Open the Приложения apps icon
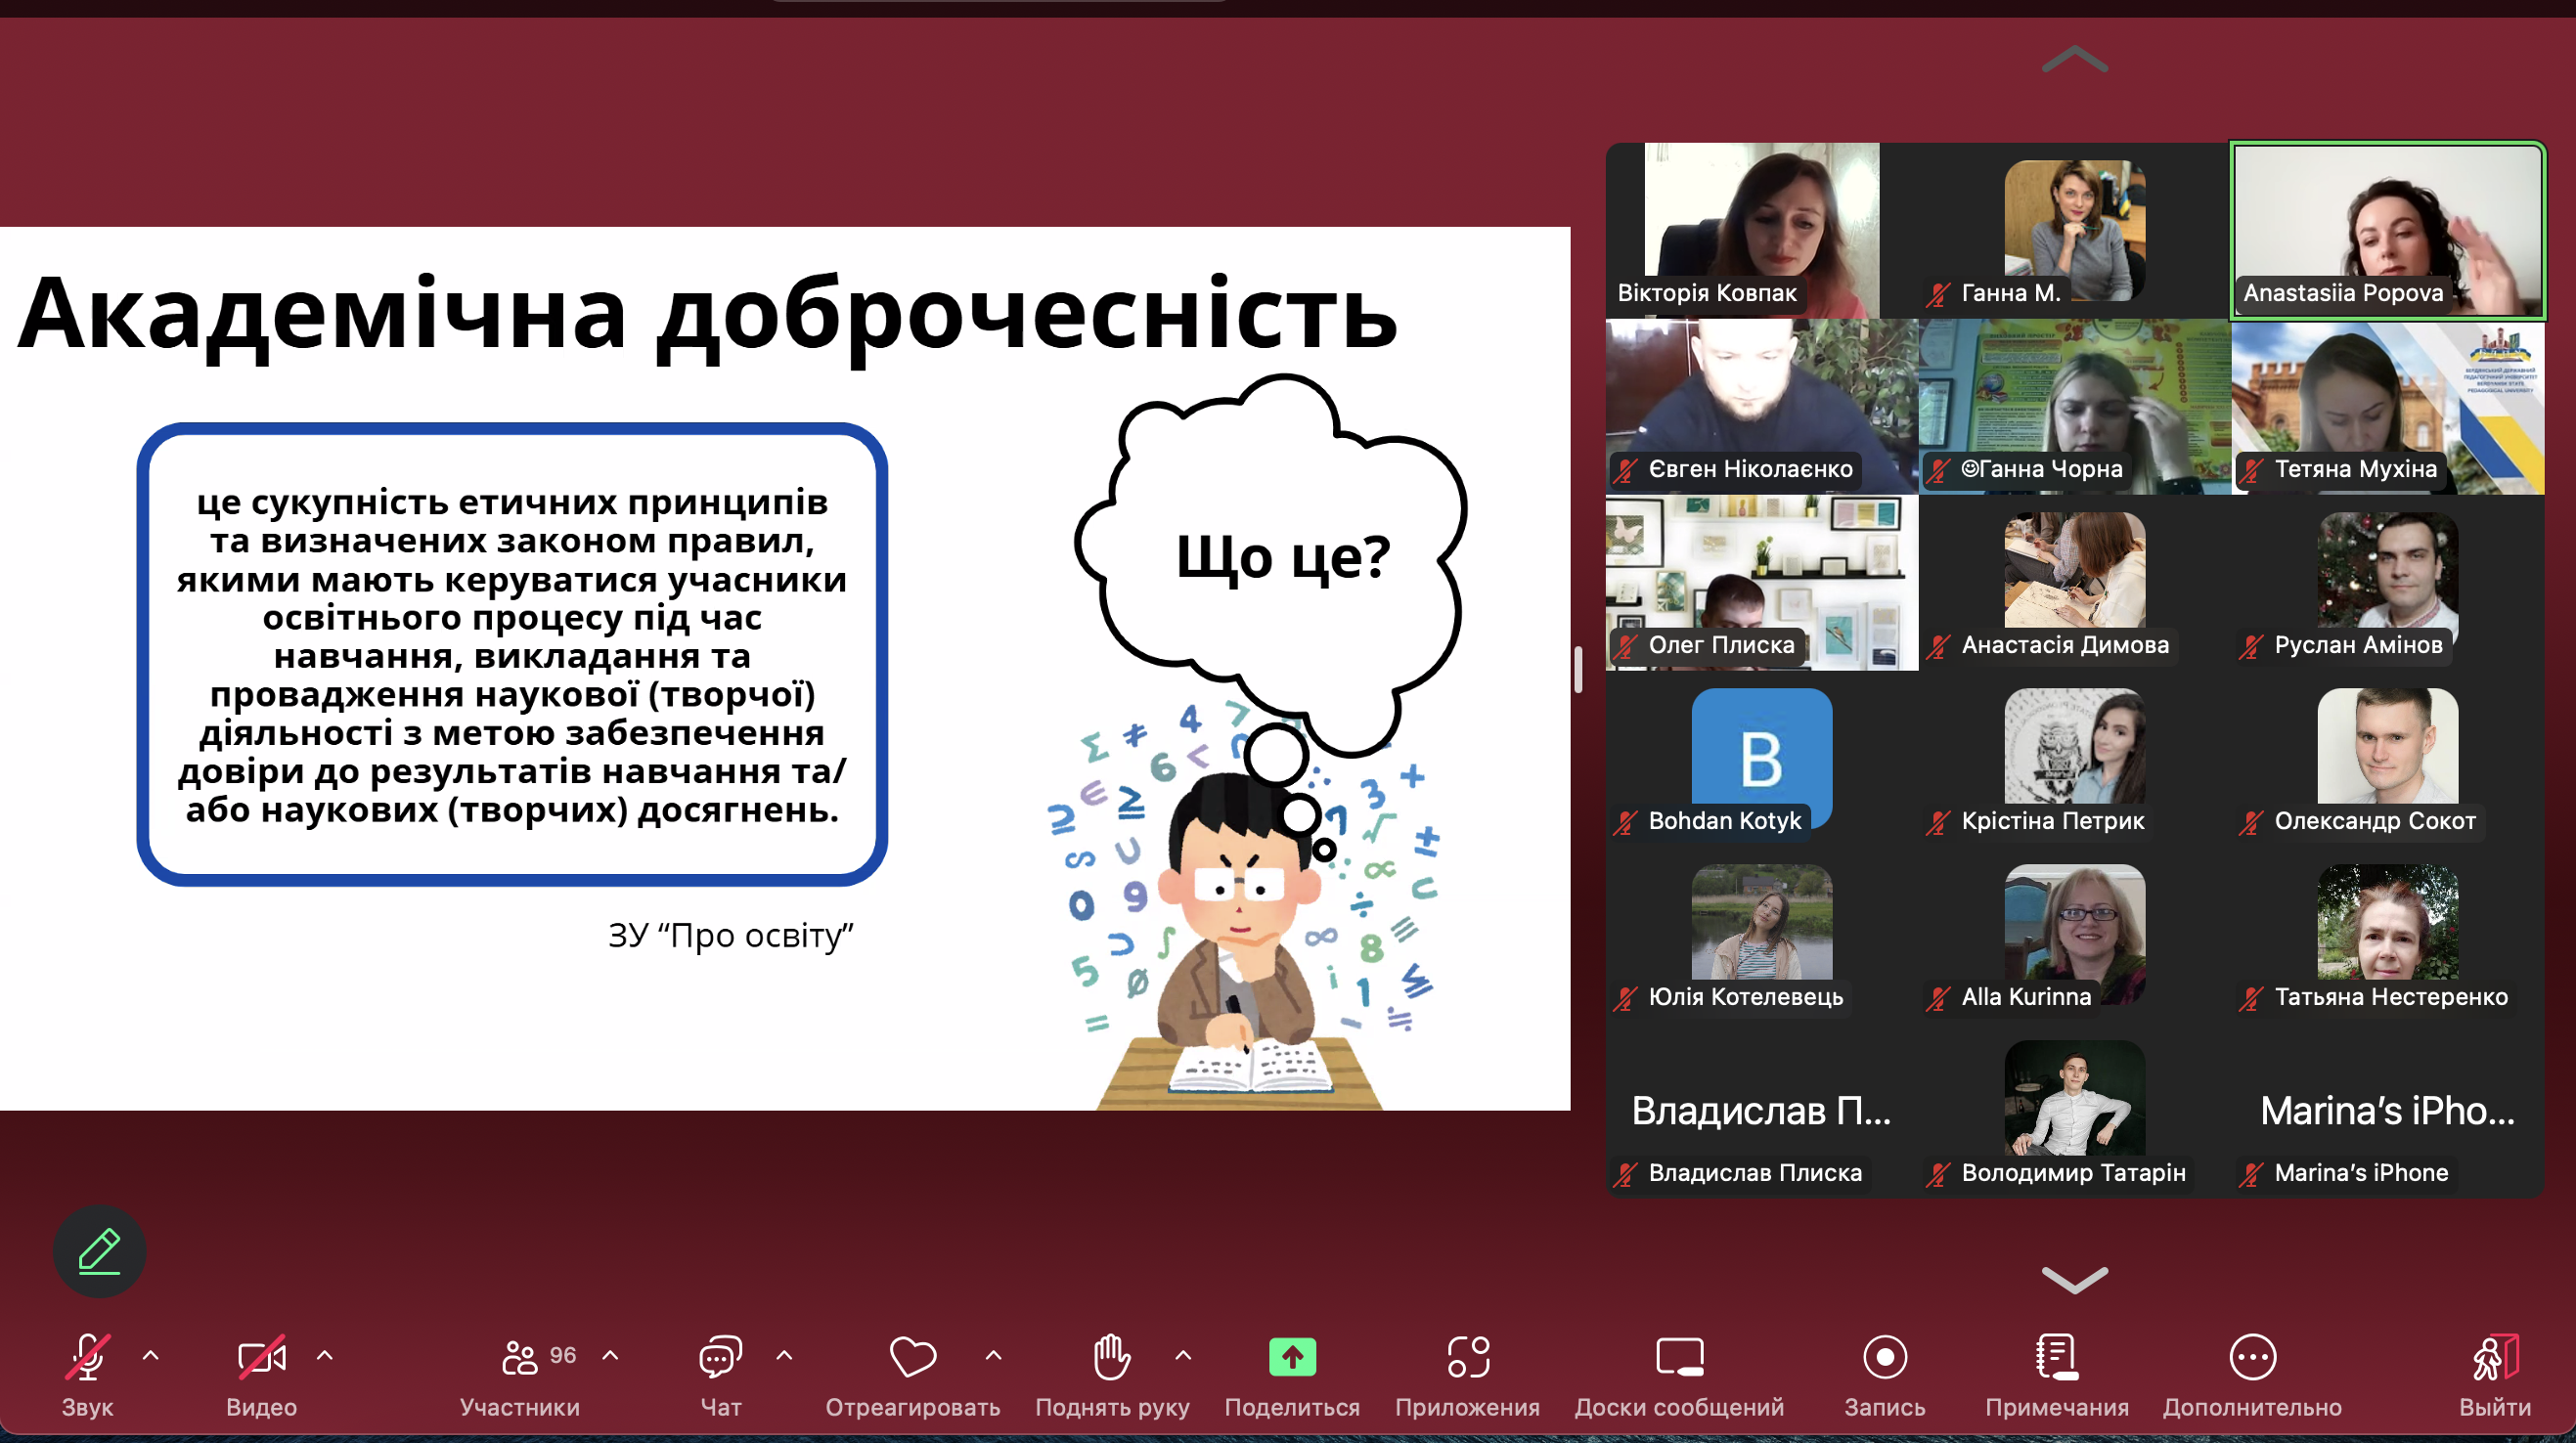Viewport: 2576px width, 1443px height. point(1467,1358)
